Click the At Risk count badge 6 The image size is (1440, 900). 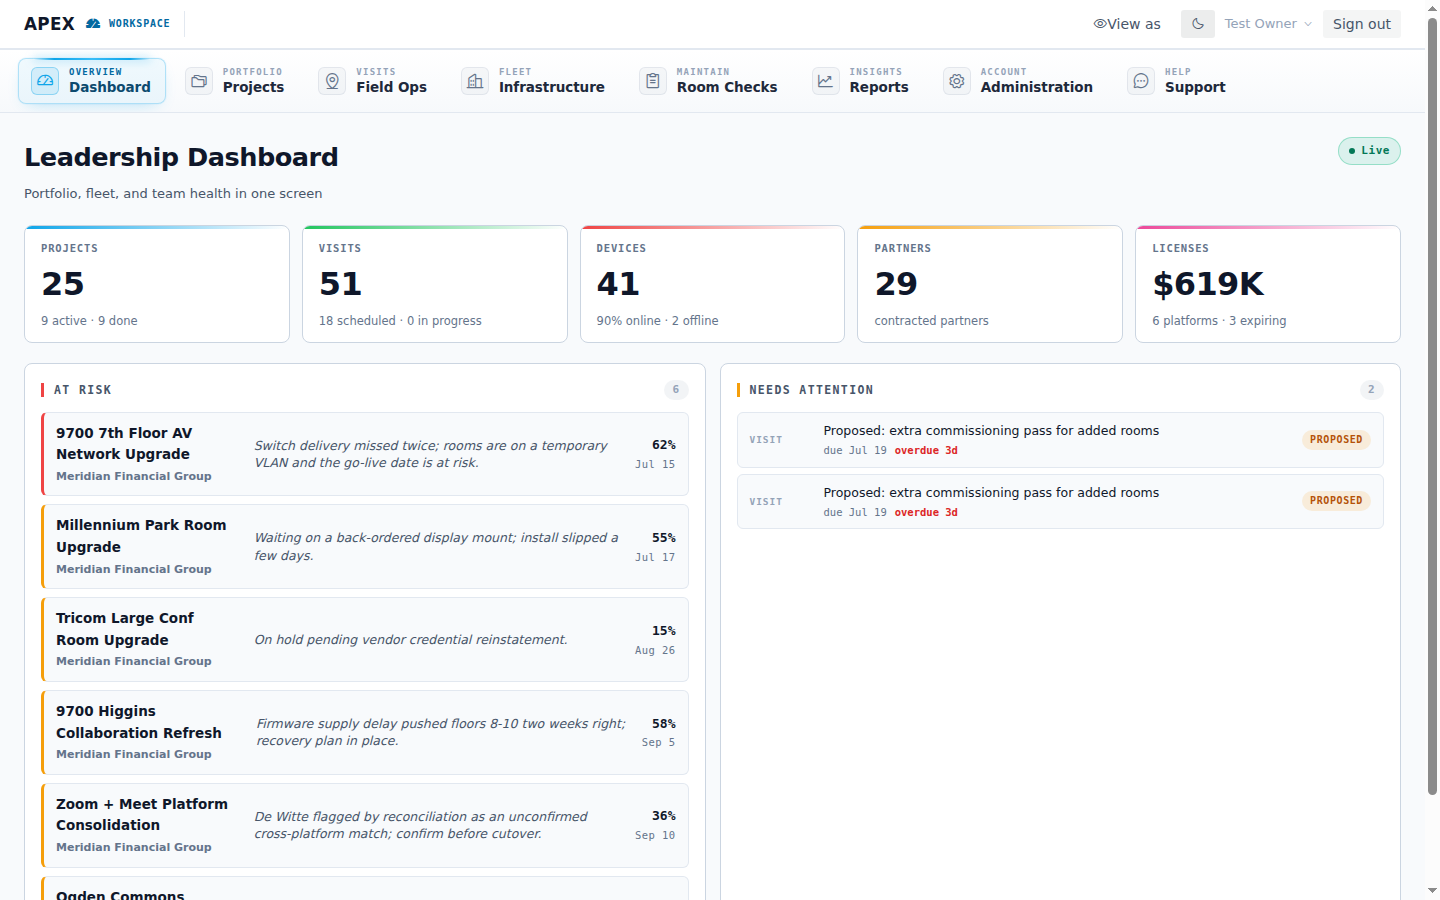pos(676,390)
